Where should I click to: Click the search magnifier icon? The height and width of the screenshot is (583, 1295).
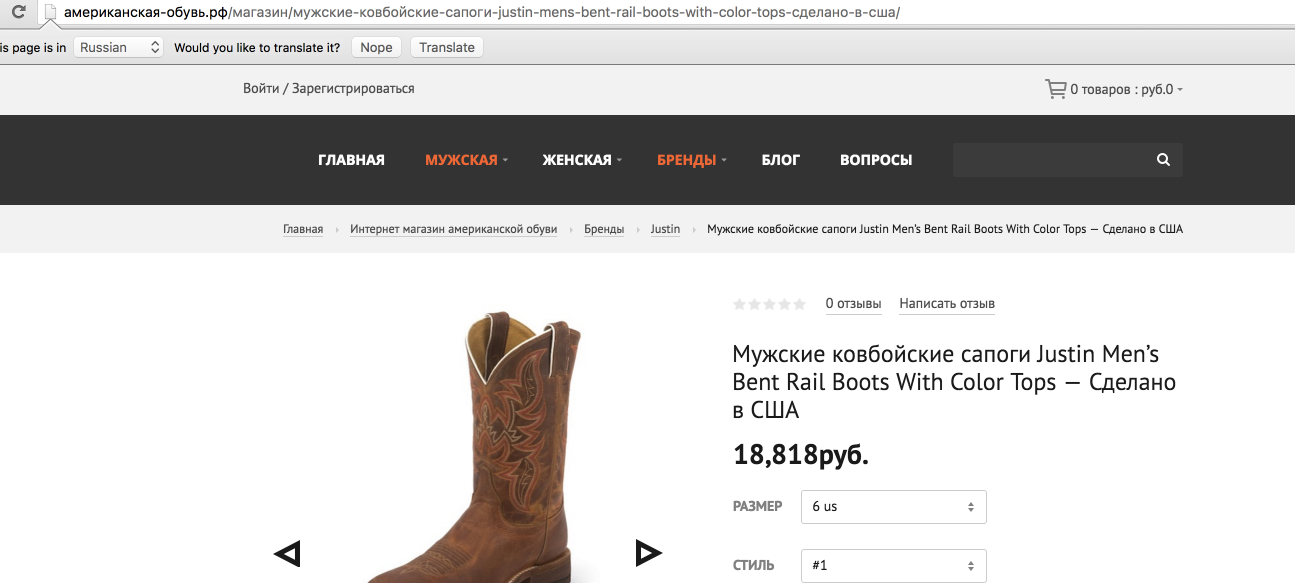click(1163, 160)
